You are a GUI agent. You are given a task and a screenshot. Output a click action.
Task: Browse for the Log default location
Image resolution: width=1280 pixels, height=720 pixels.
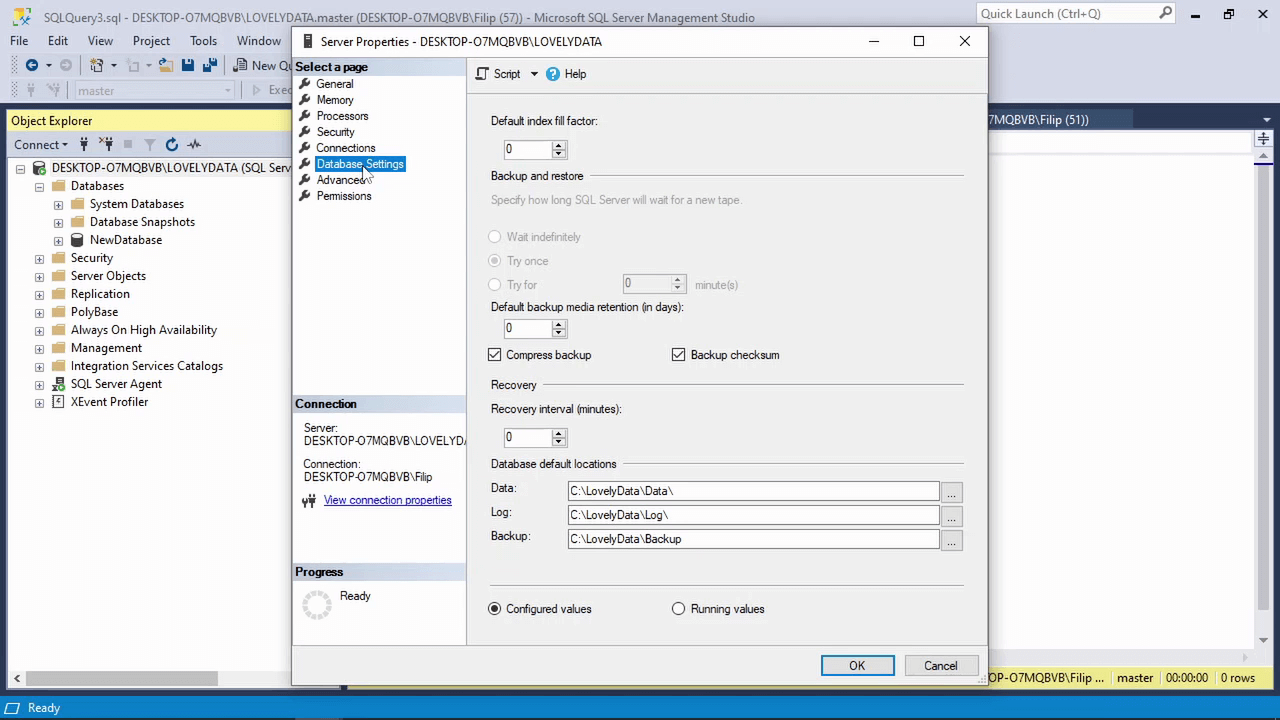pyautogui.click(x=951, y=517)
